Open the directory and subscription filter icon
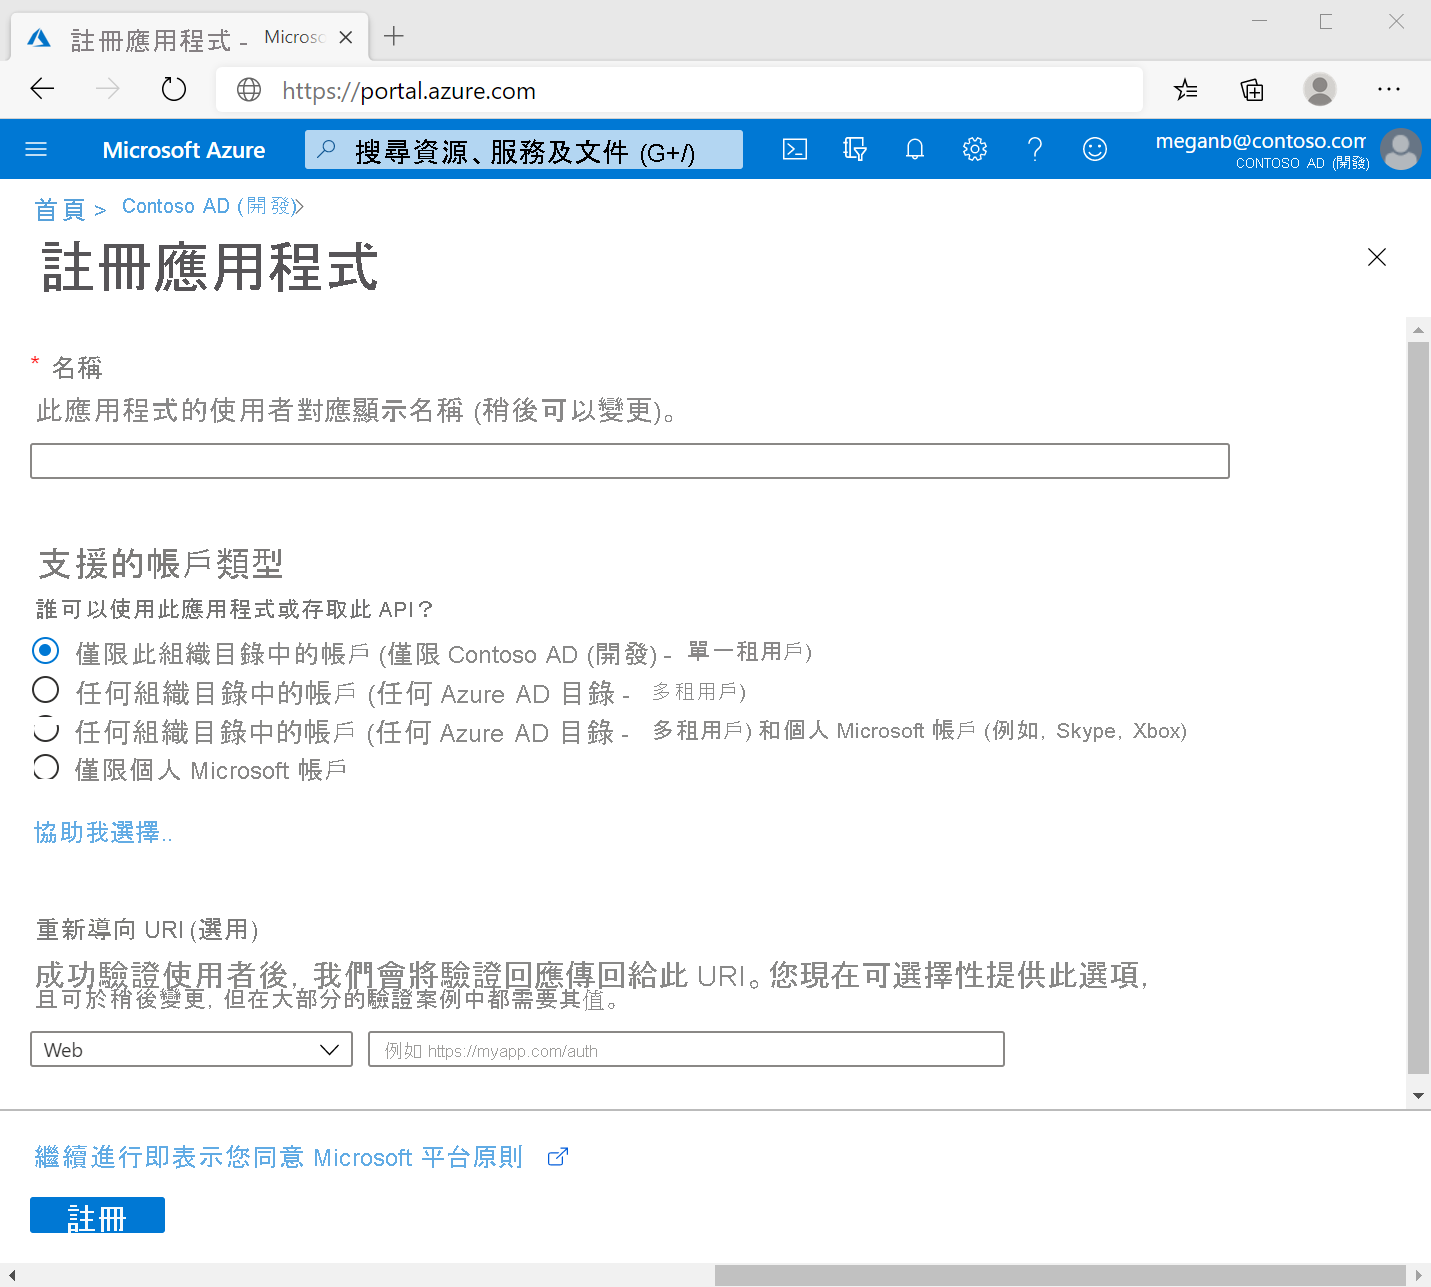The width and height of the screenshot is (1431, 1287). coord(854,149)
